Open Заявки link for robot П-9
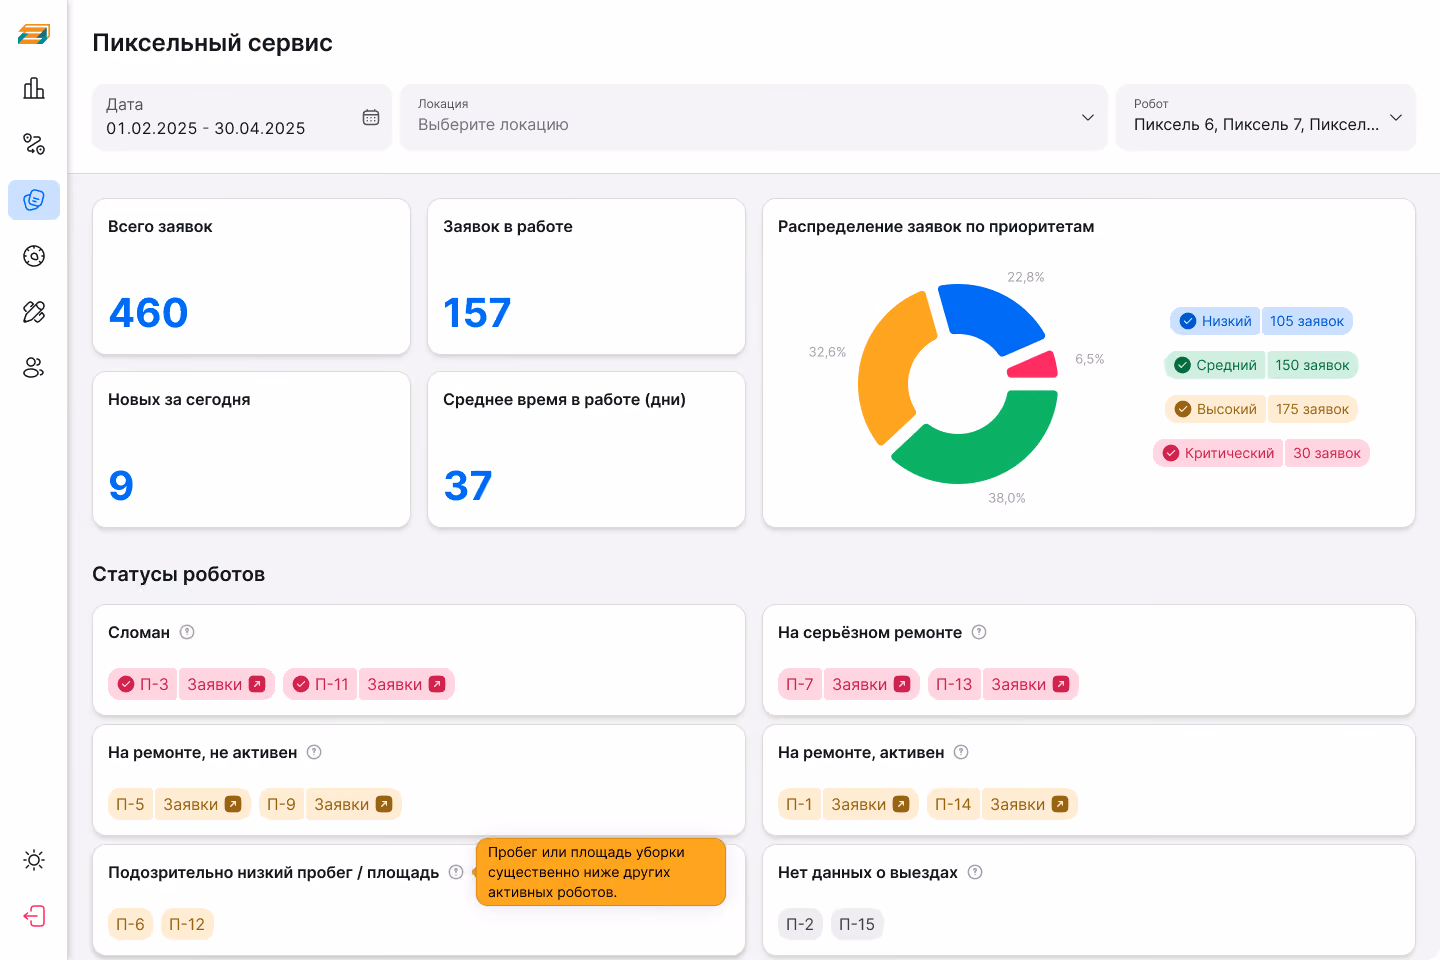The width and height of the screenshot is (1440, 960). coord(354,804)
